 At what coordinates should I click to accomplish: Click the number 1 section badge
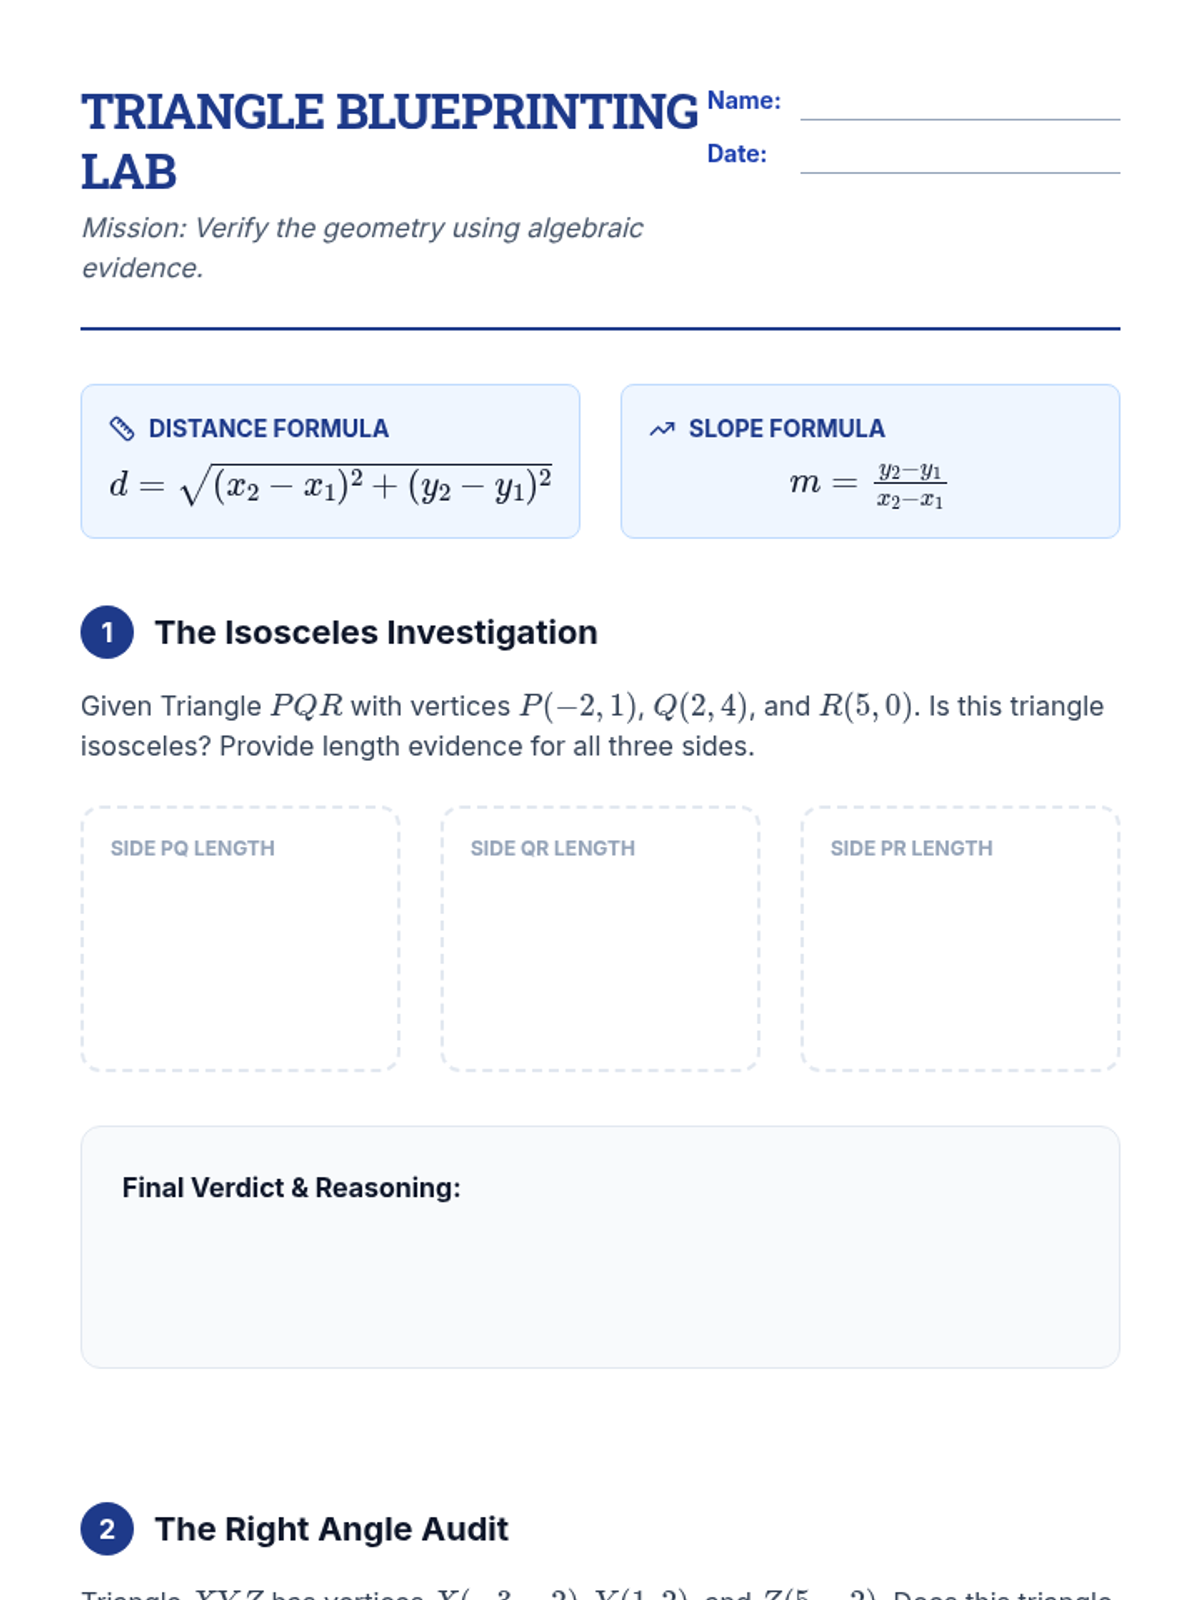[x=107, y=632]
